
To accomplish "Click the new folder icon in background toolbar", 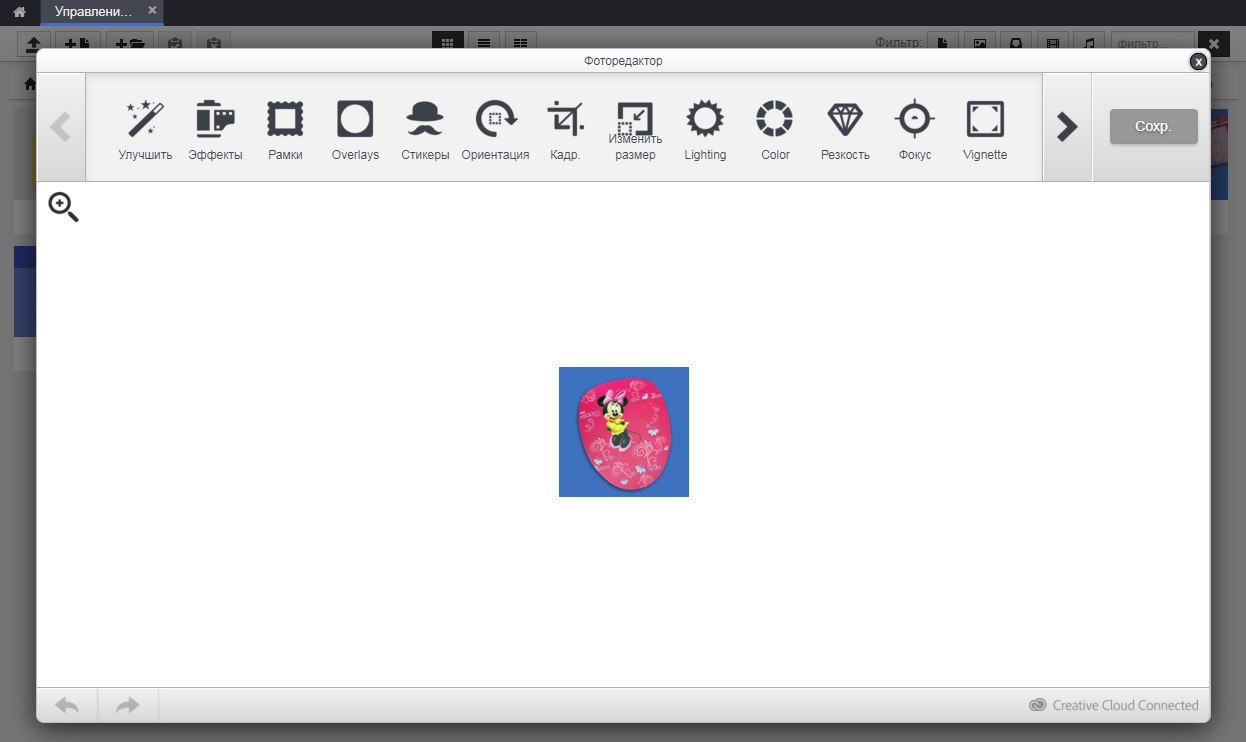I will coord(130,44).
